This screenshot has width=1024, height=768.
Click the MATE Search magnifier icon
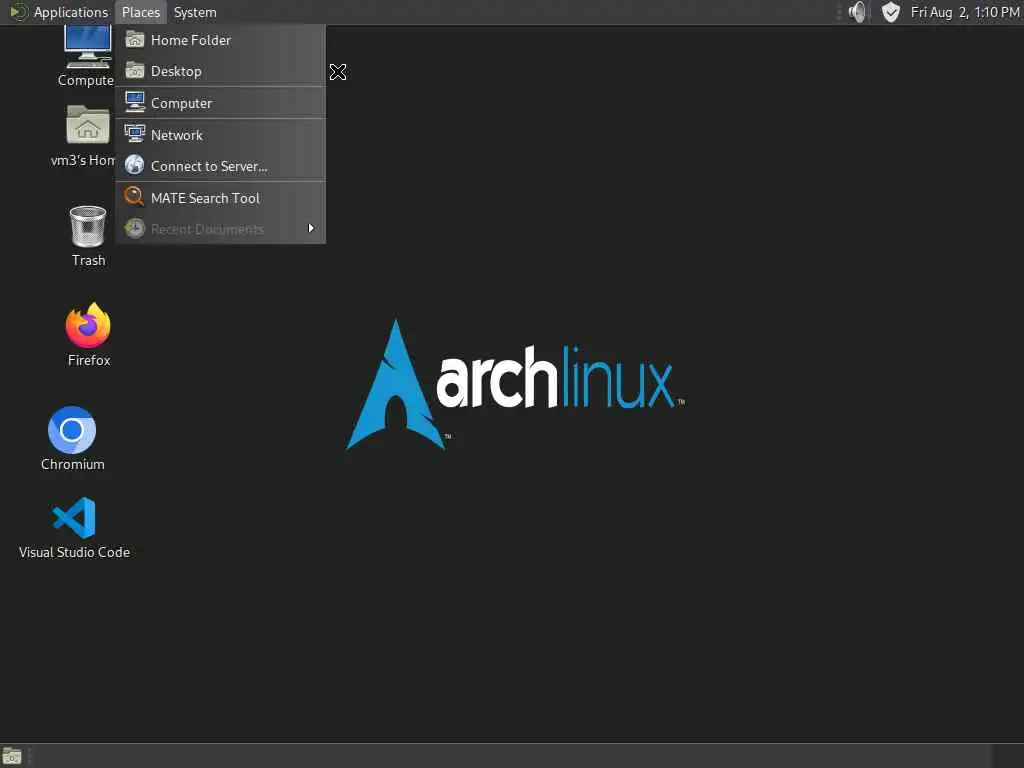tap(135, 197)
